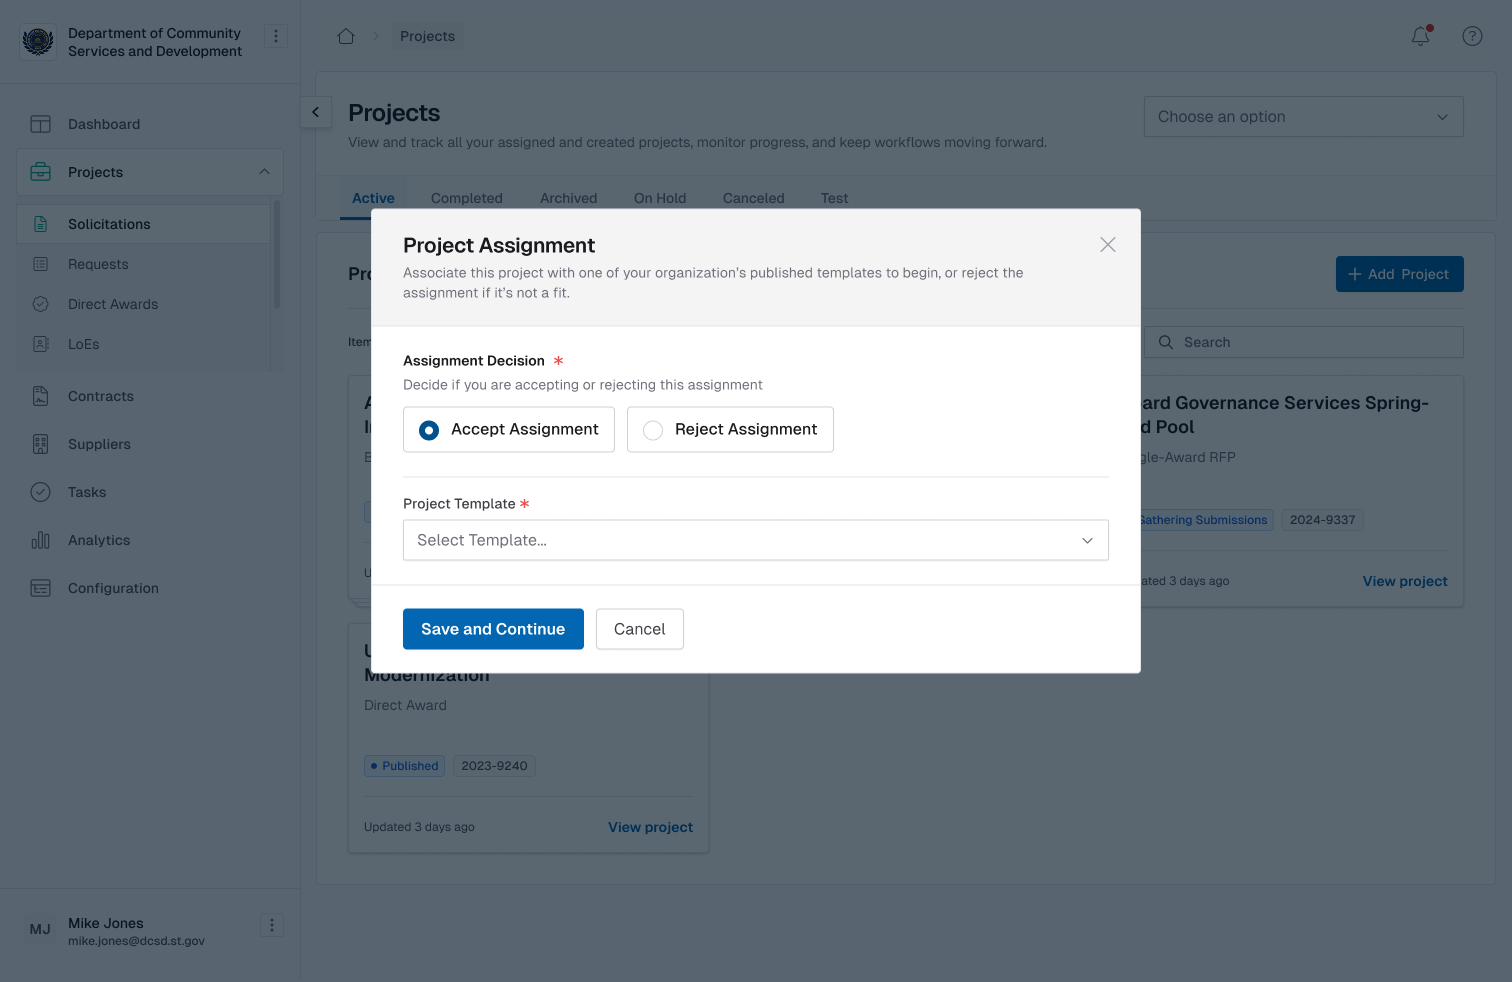Expand the Choose an option dropdown
1512x982 pixels.
1303,117
